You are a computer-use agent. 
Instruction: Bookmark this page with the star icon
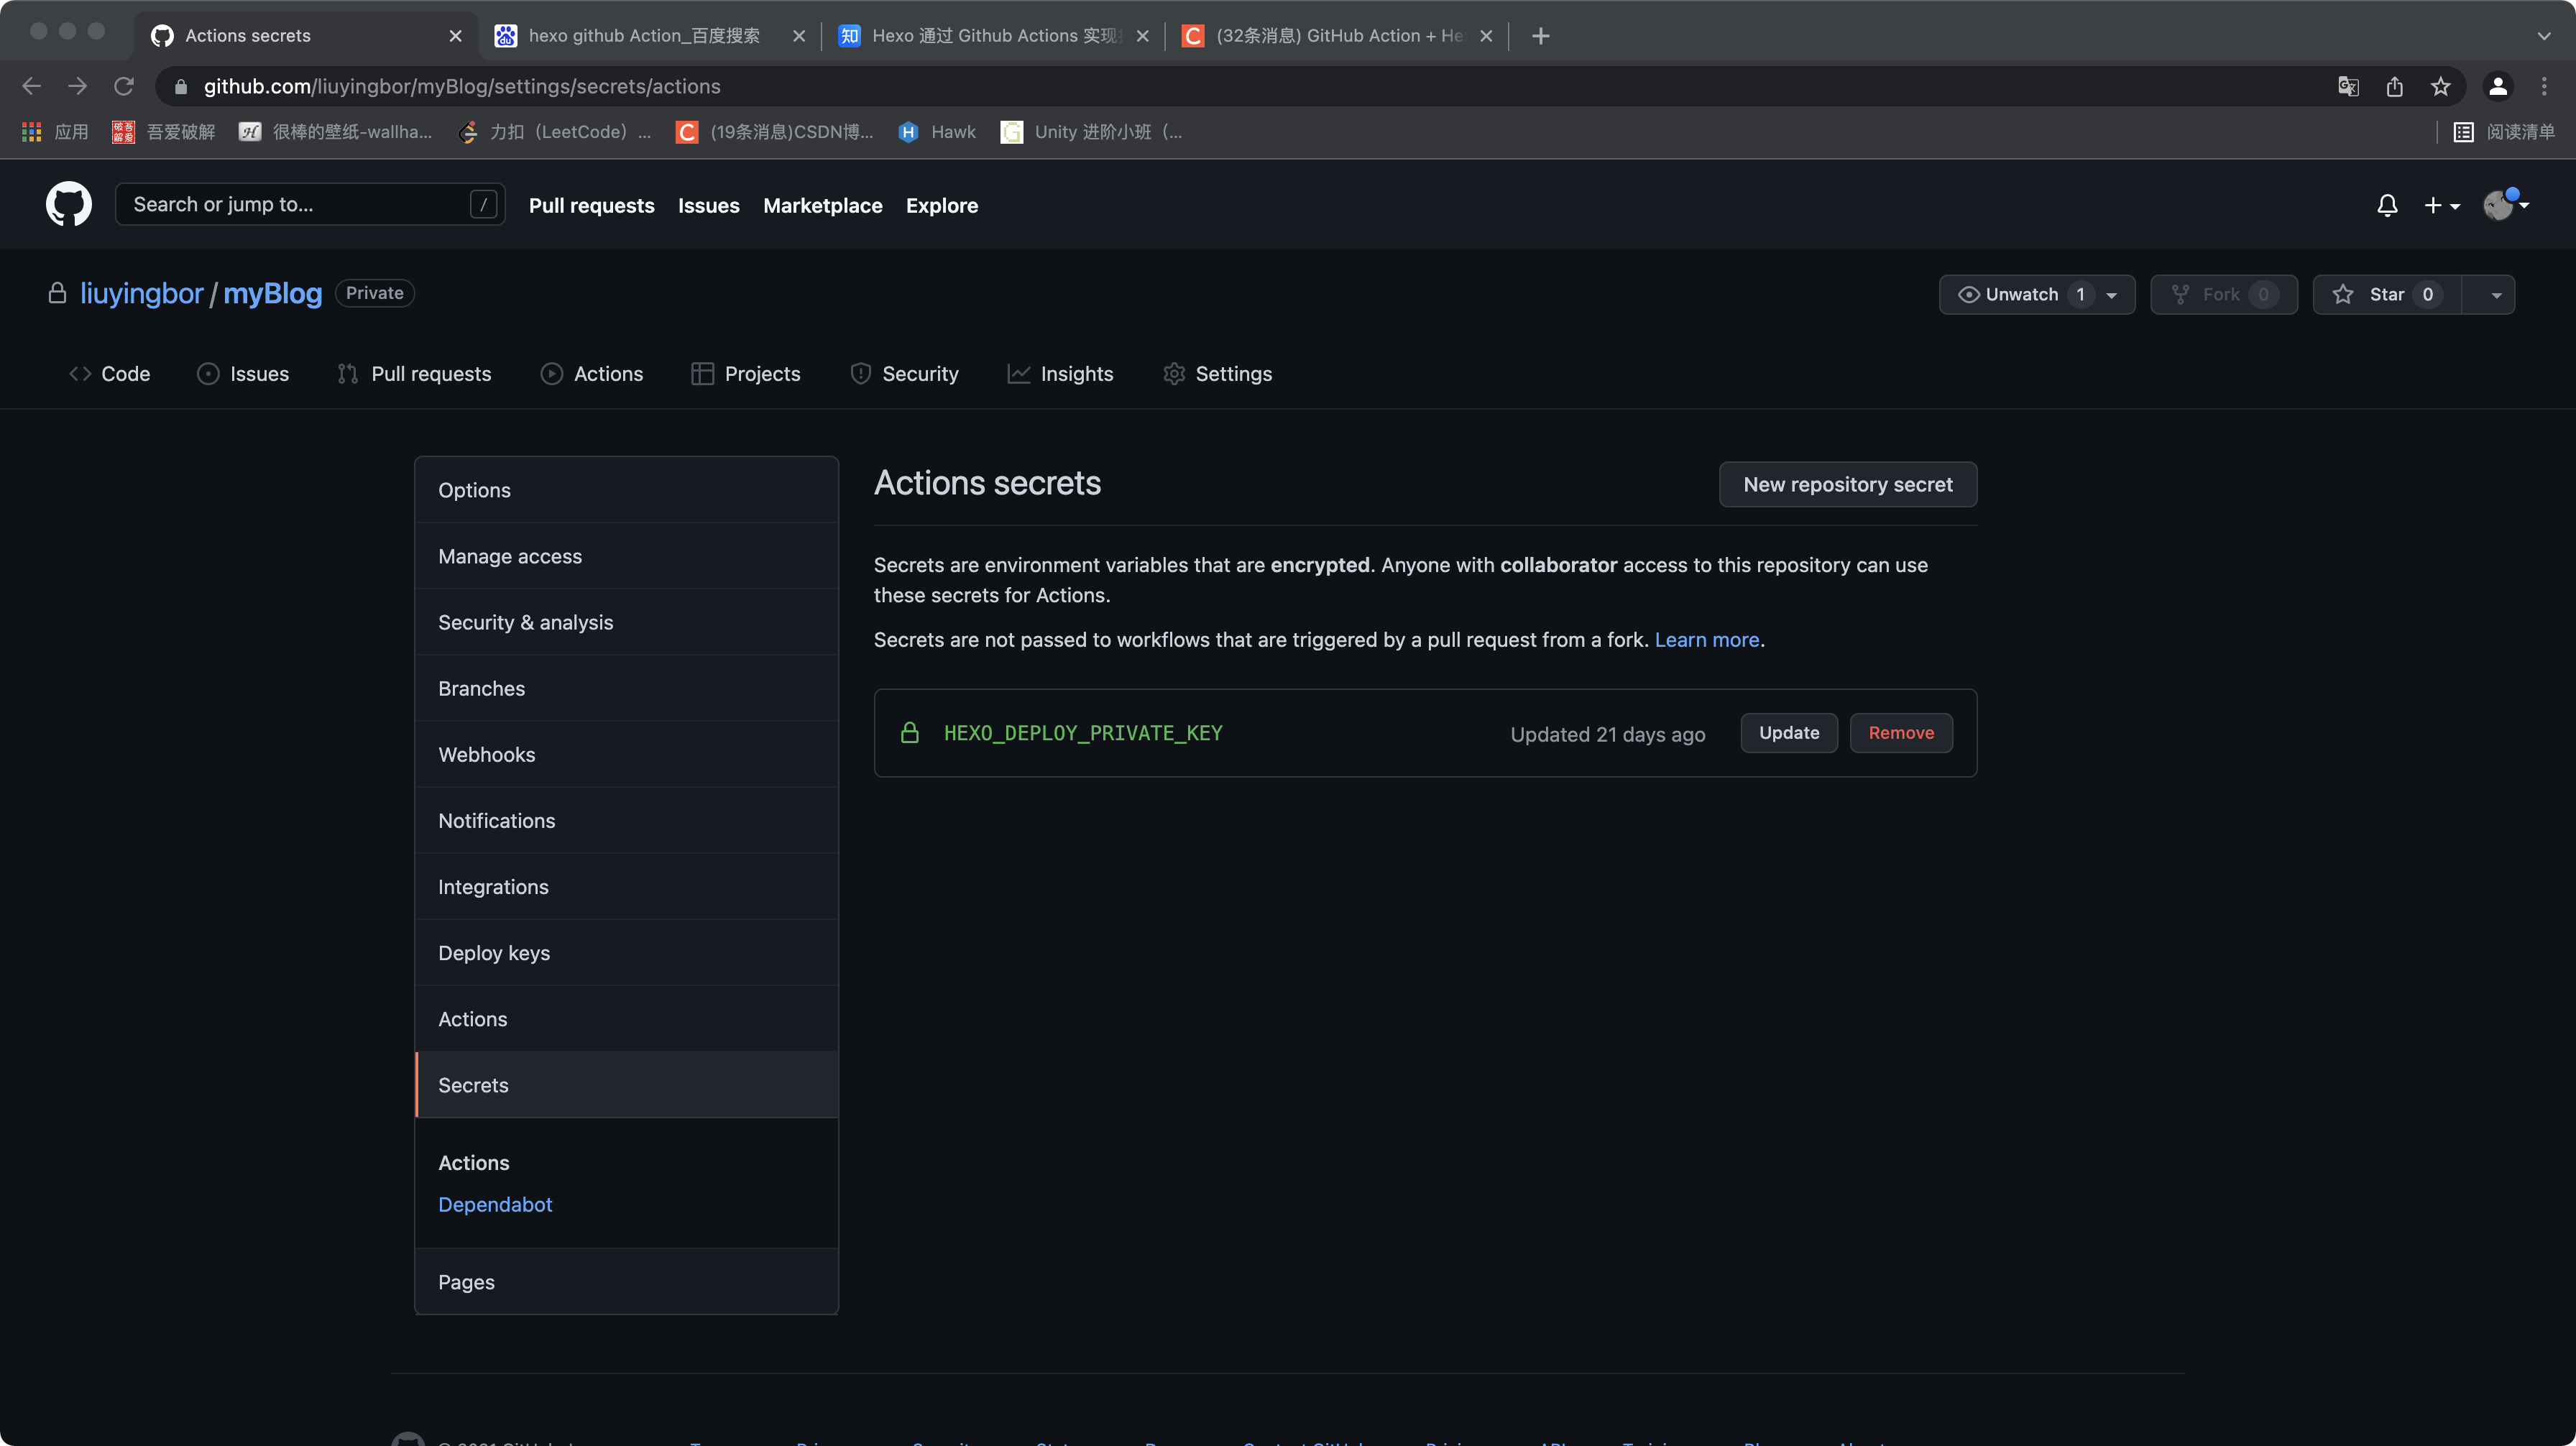pos(2440,86)
